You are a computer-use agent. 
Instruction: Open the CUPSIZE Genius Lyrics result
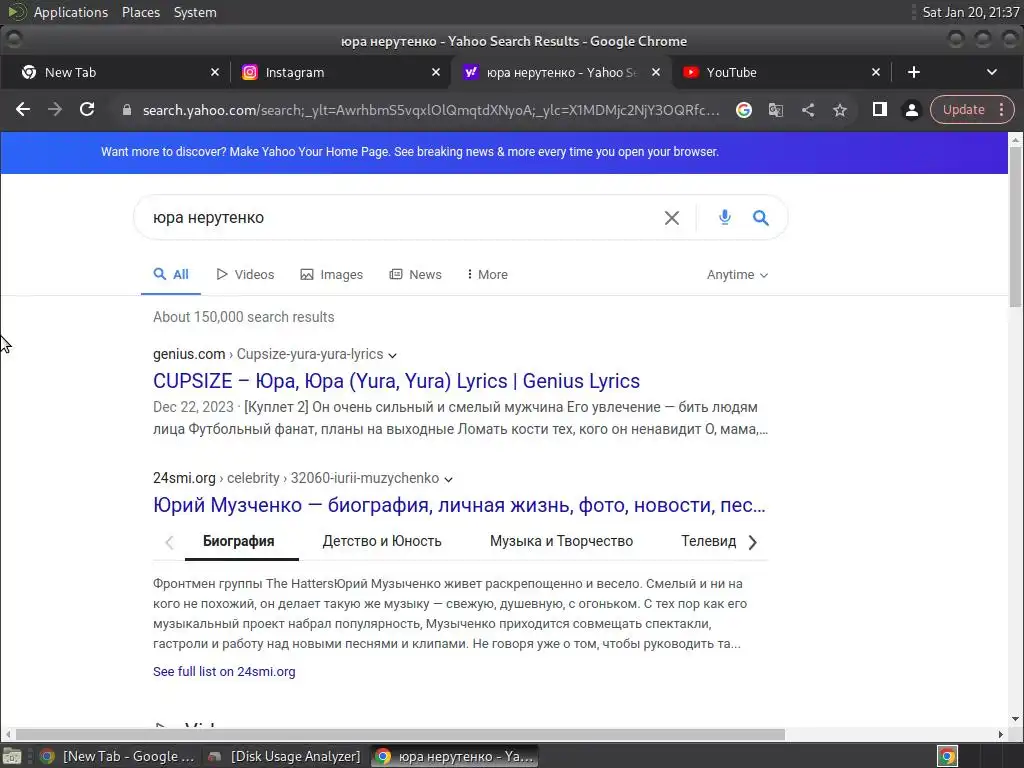[396, 381]
